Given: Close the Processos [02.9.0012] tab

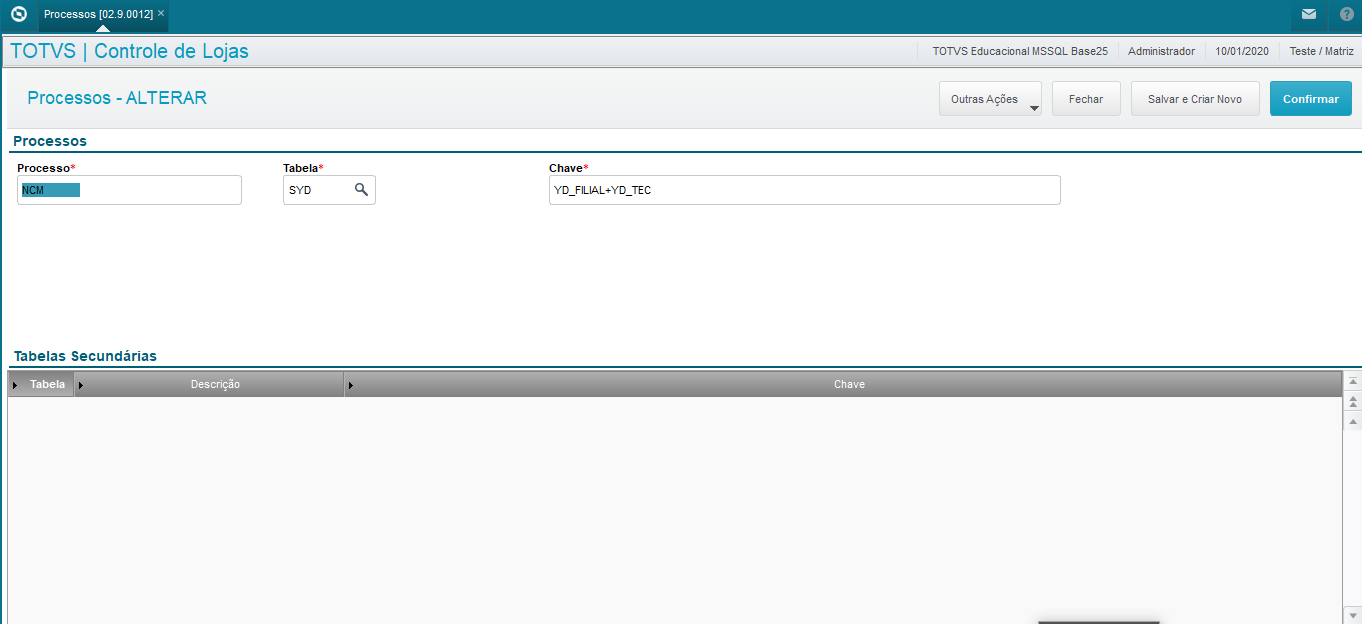Looking at the screenshot, I should coord(161,14).
